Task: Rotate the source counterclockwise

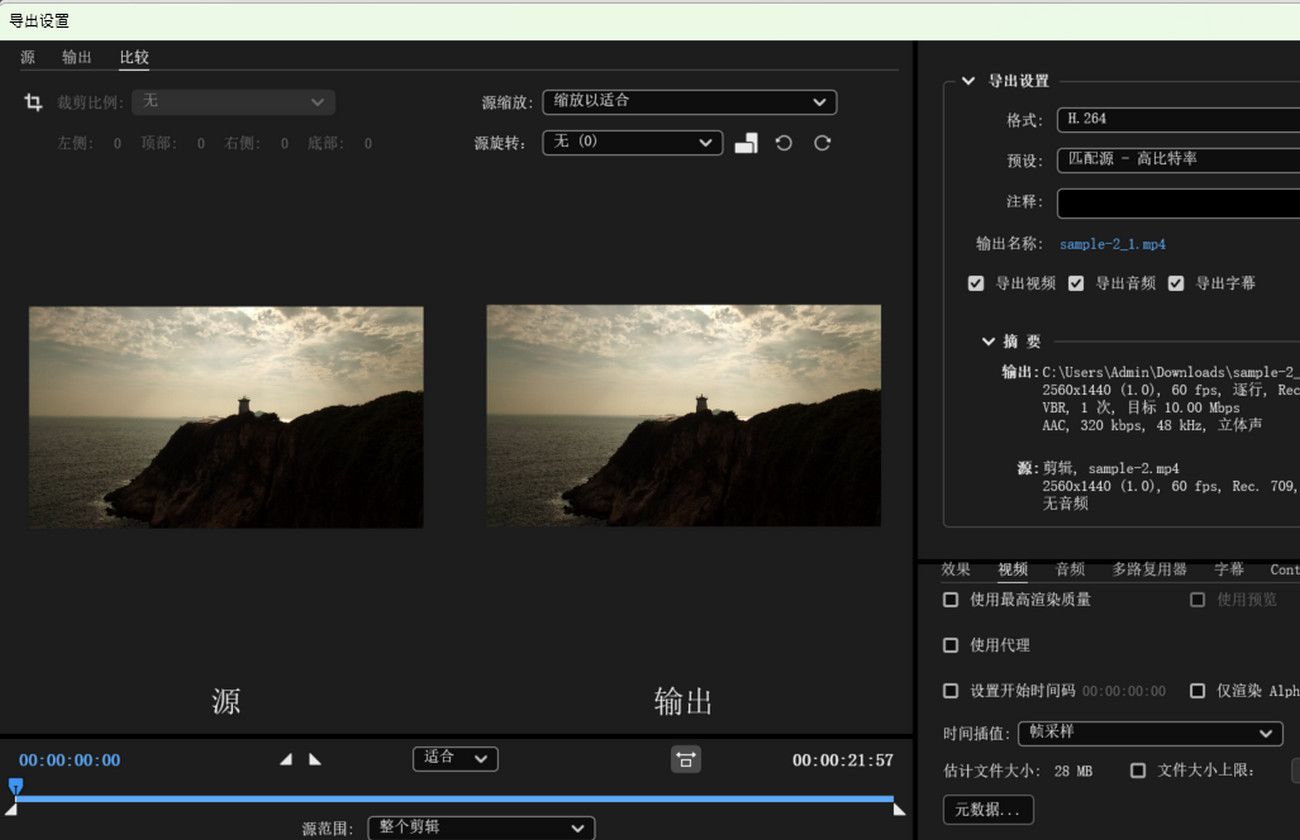Action: point(783,142)
